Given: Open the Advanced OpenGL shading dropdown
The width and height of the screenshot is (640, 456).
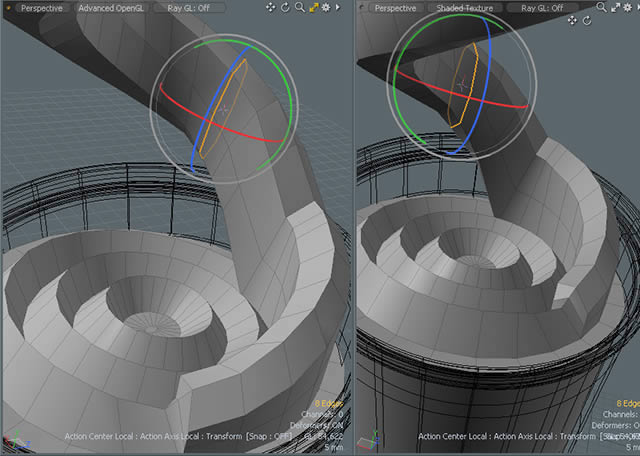Looking at the screenshot, I should click(x=111, y=8).
